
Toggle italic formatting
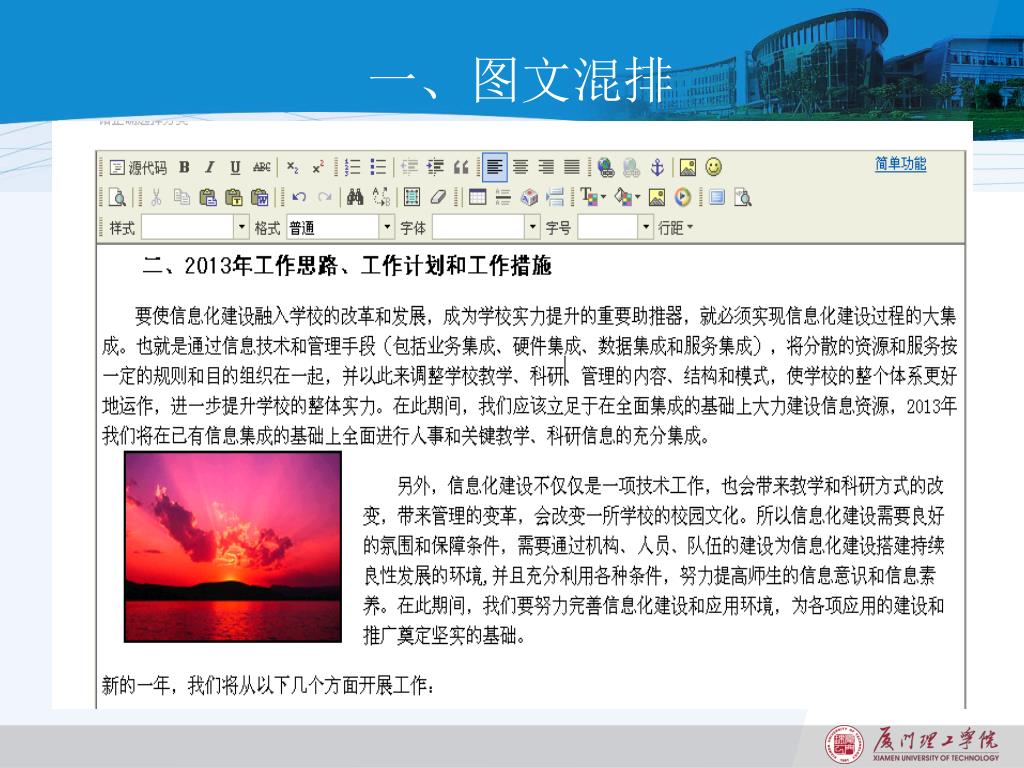210,168
